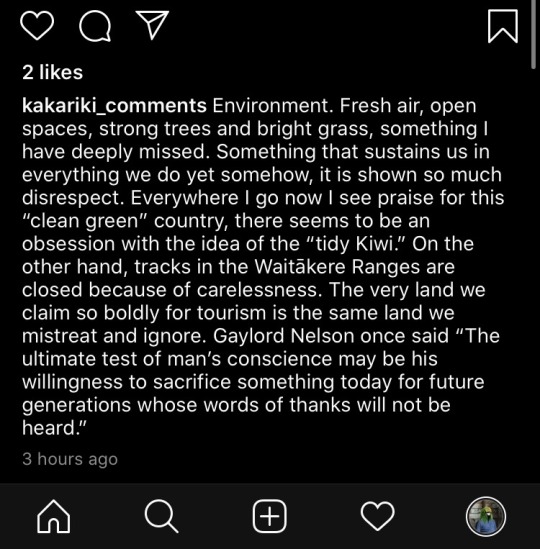Go to the Home tab in bottom bar

(54, 516)
